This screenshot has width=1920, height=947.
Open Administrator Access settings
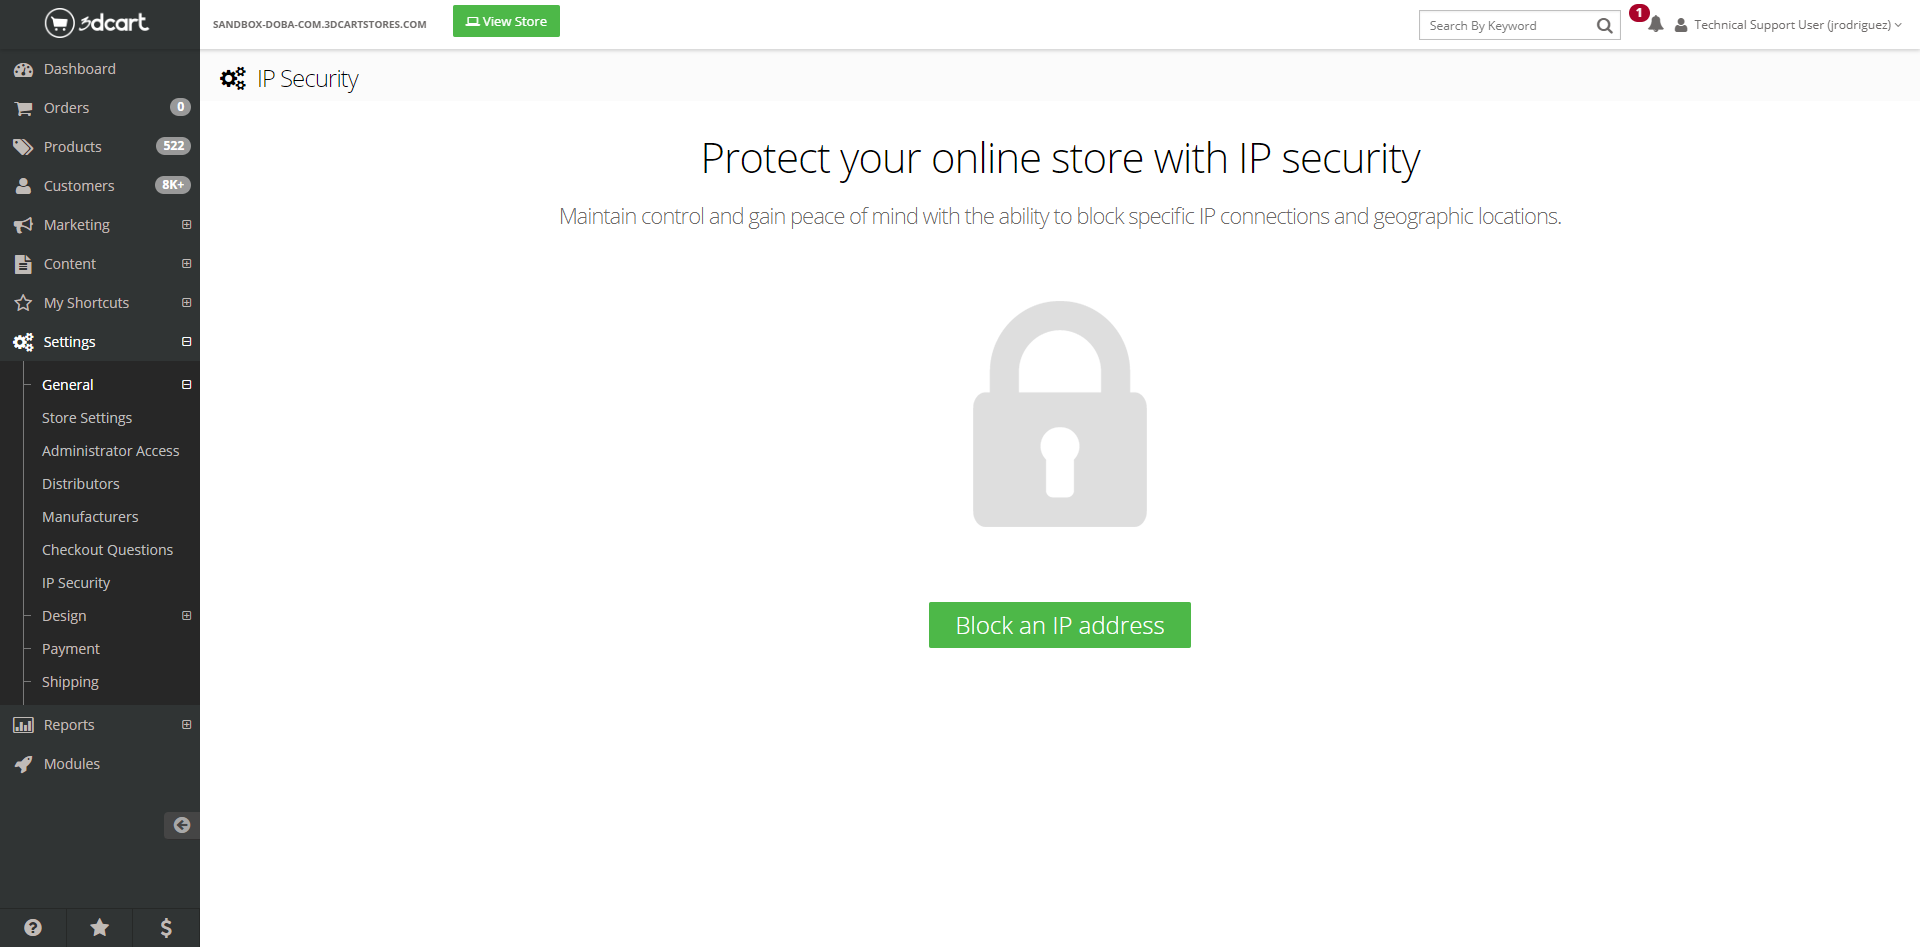pos(110,451)
